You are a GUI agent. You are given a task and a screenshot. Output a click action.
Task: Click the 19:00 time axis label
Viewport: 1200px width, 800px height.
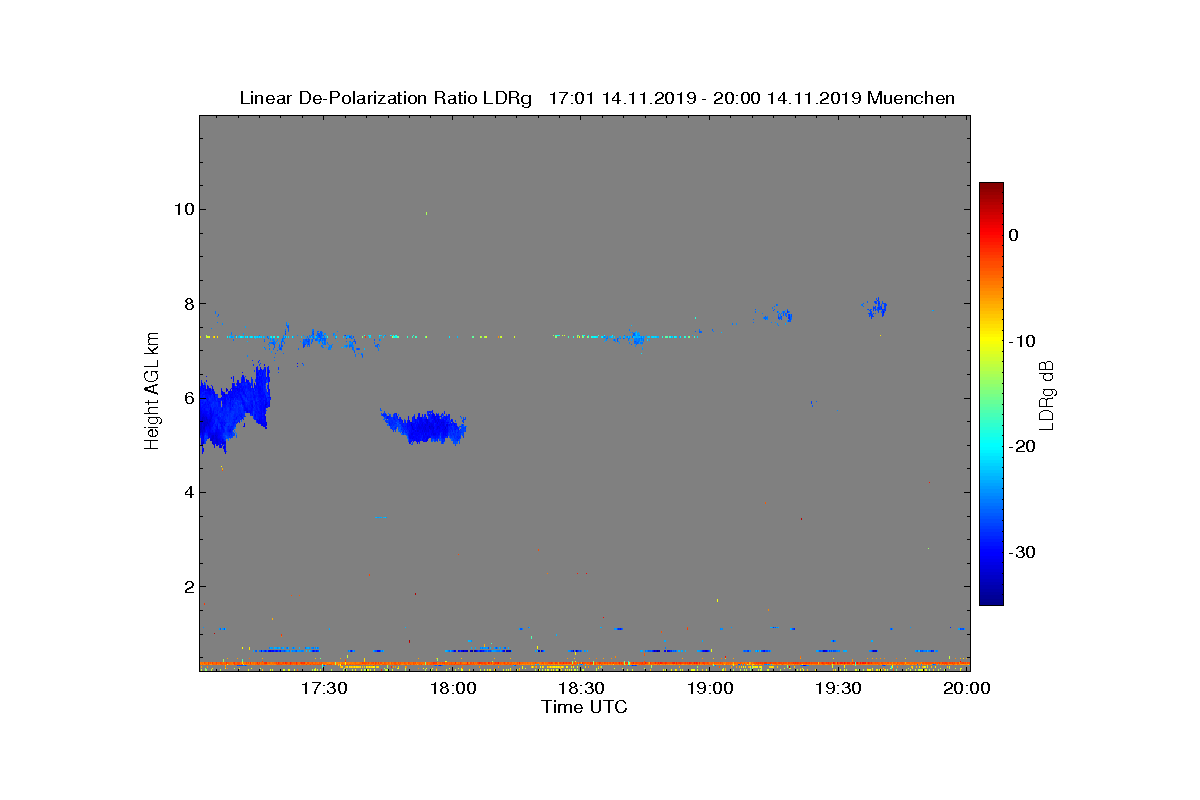710,689
